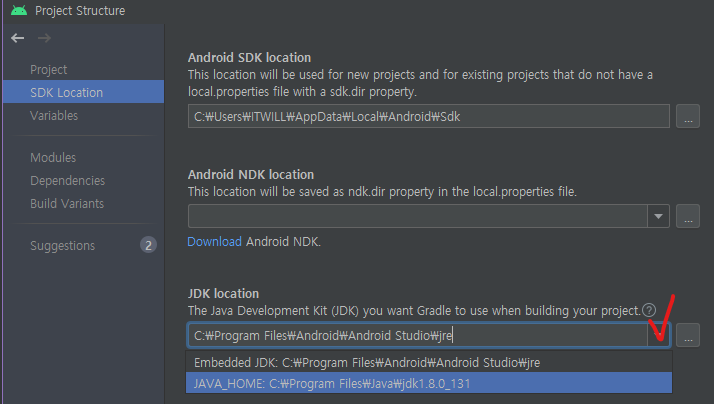Click the 'Android NDK location' heading

pyautogui.click(x=251, y=174)
